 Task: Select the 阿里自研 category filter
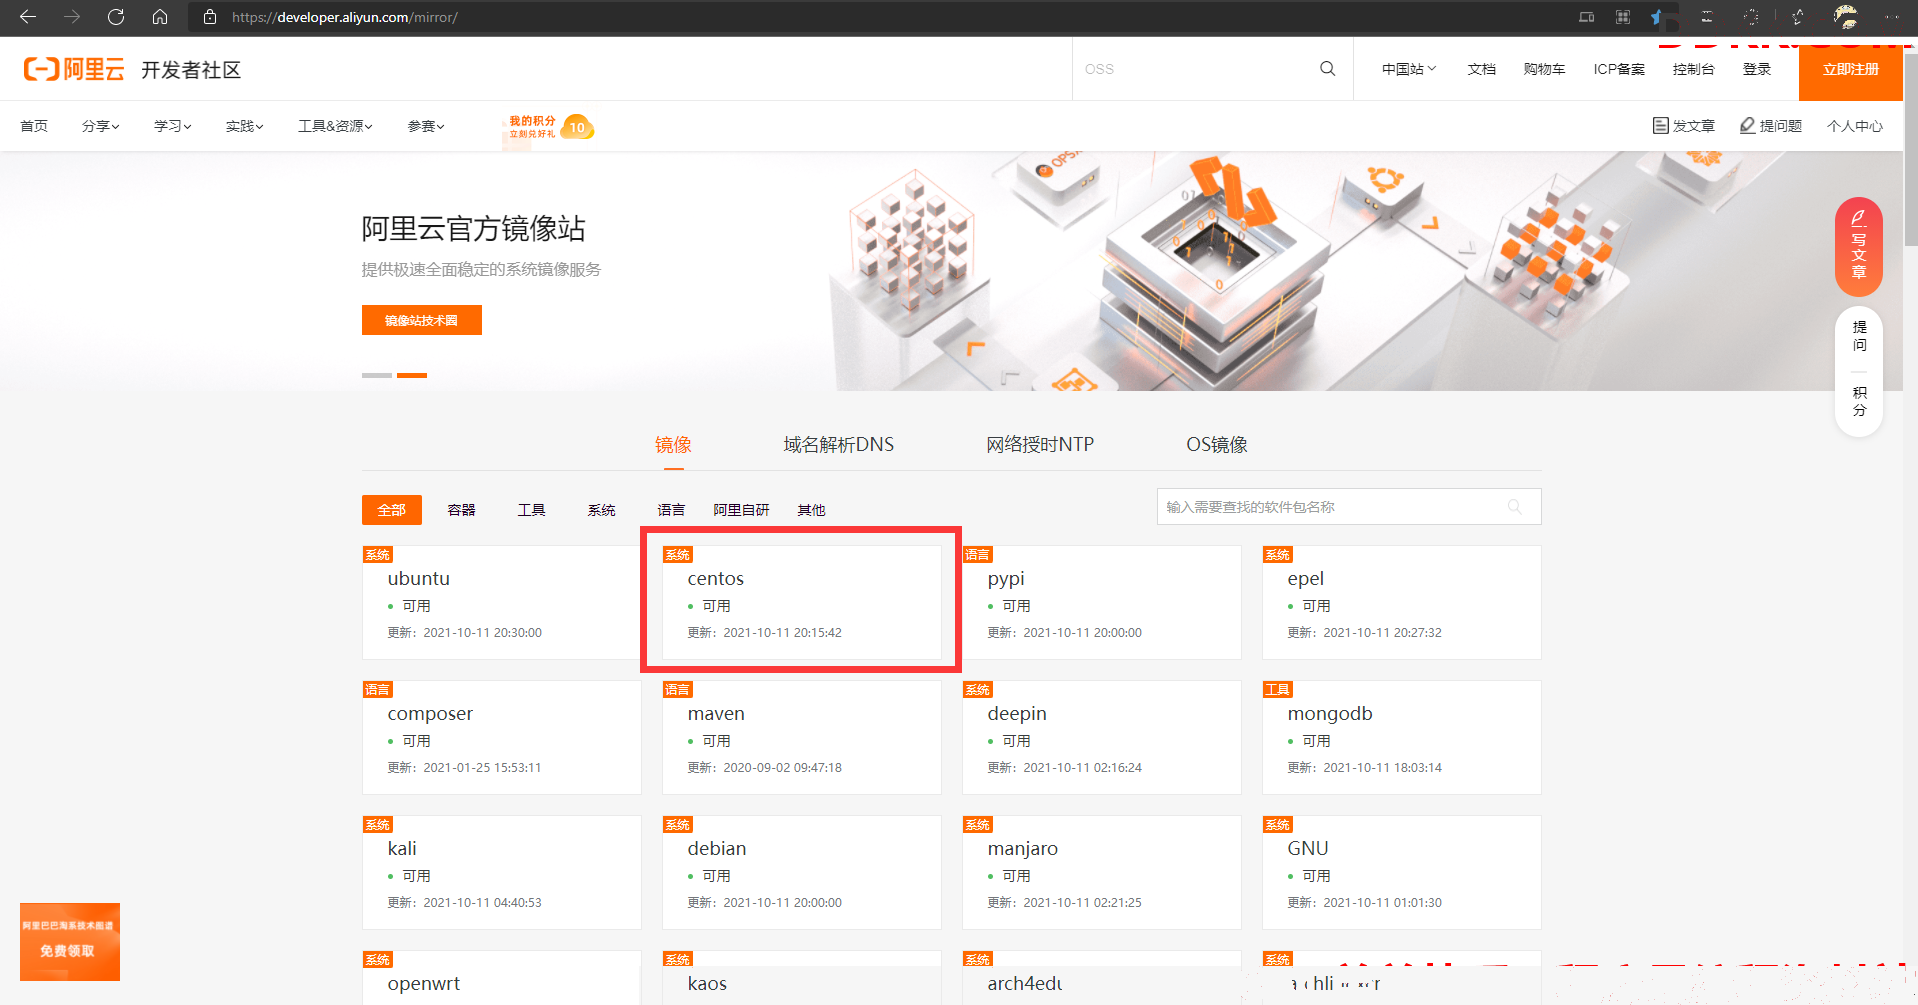click(x=741, y=510)
